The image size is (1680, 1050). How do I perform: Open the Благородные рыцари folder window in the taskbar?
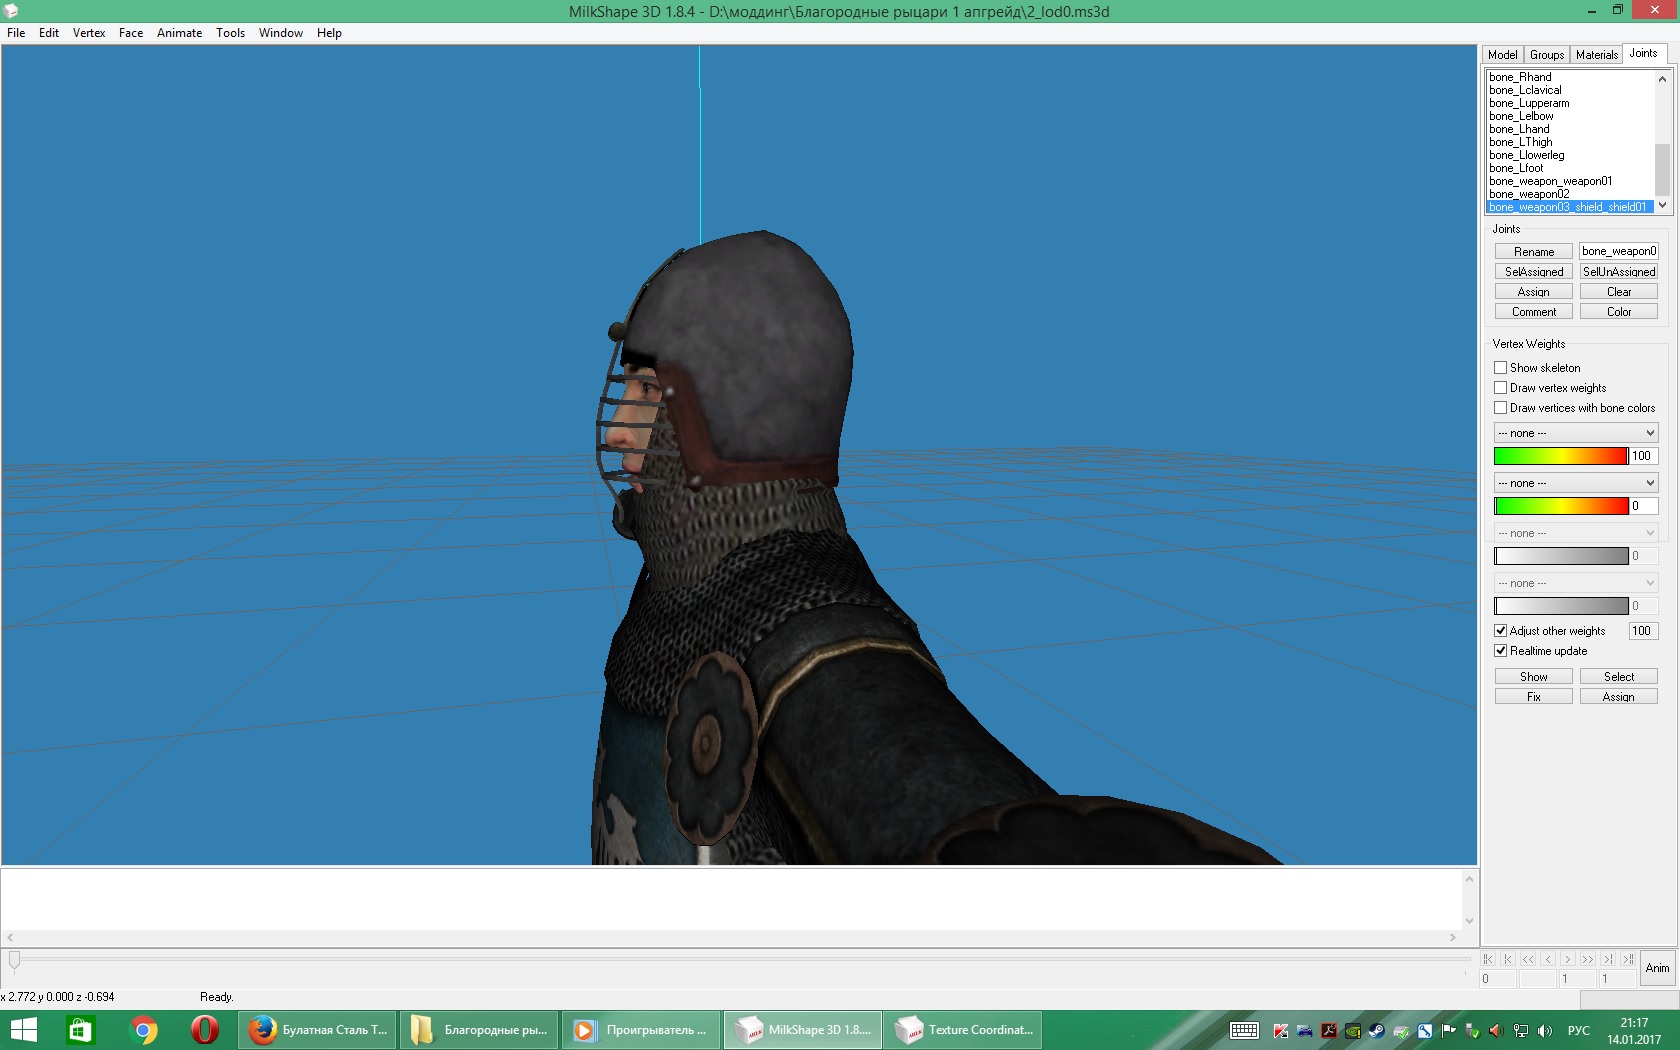[480, 1030]
